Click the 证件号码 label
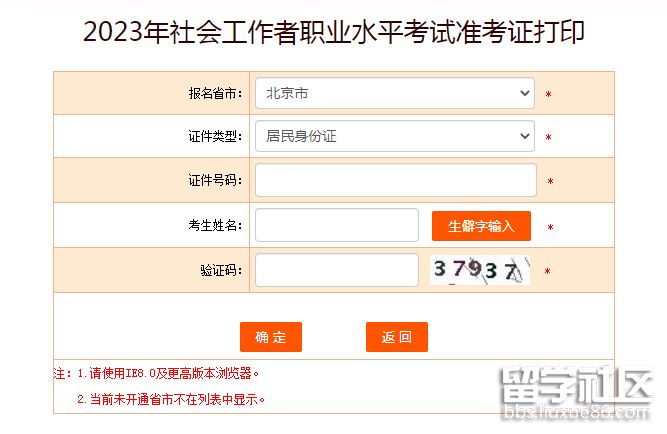The width and height of the screenshot is (667, 434). [215, 180]
